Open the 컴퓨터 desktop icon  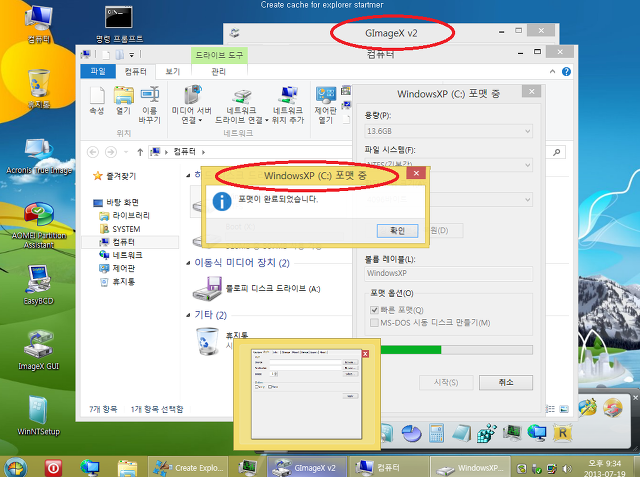click(39, 24)
